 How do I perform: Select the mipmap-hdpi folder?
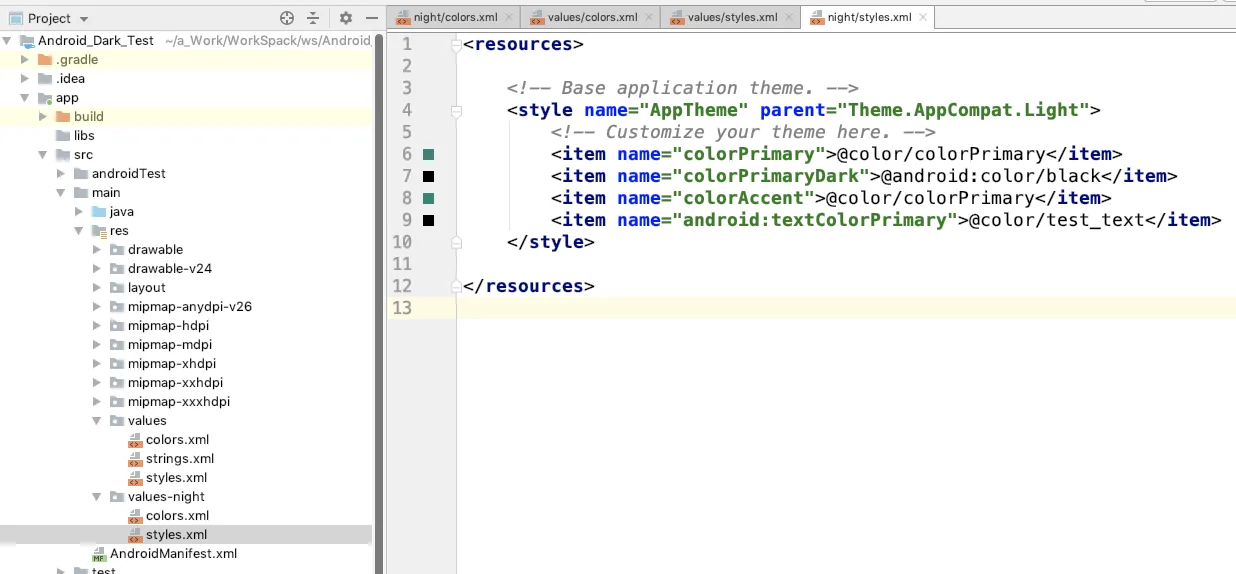(168, 326)
